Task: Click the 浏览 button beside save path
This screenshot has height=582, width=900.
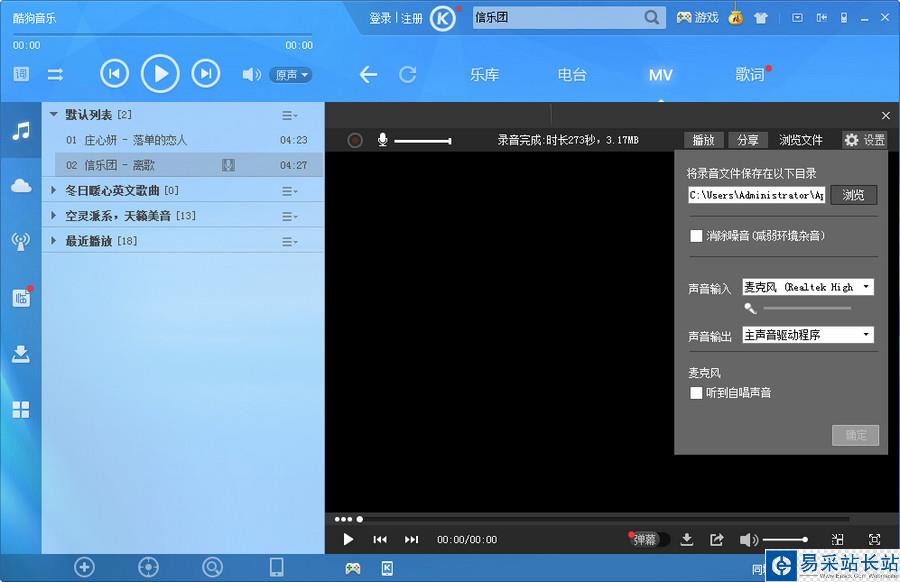Action: [854, 195]
